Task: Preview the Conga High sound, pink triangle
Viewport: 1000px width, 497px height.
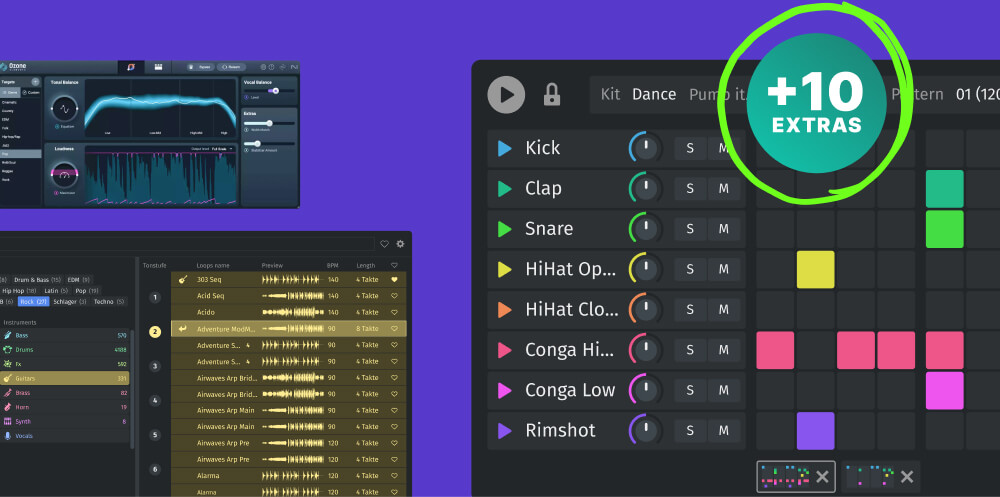Action: [504, 350]
